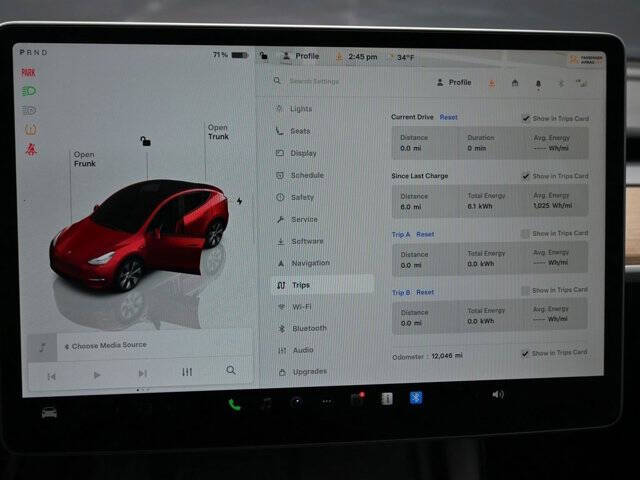Tap the network signal icon in settings header
Screen dimensions: 640x480
click(x=582, y=83)
